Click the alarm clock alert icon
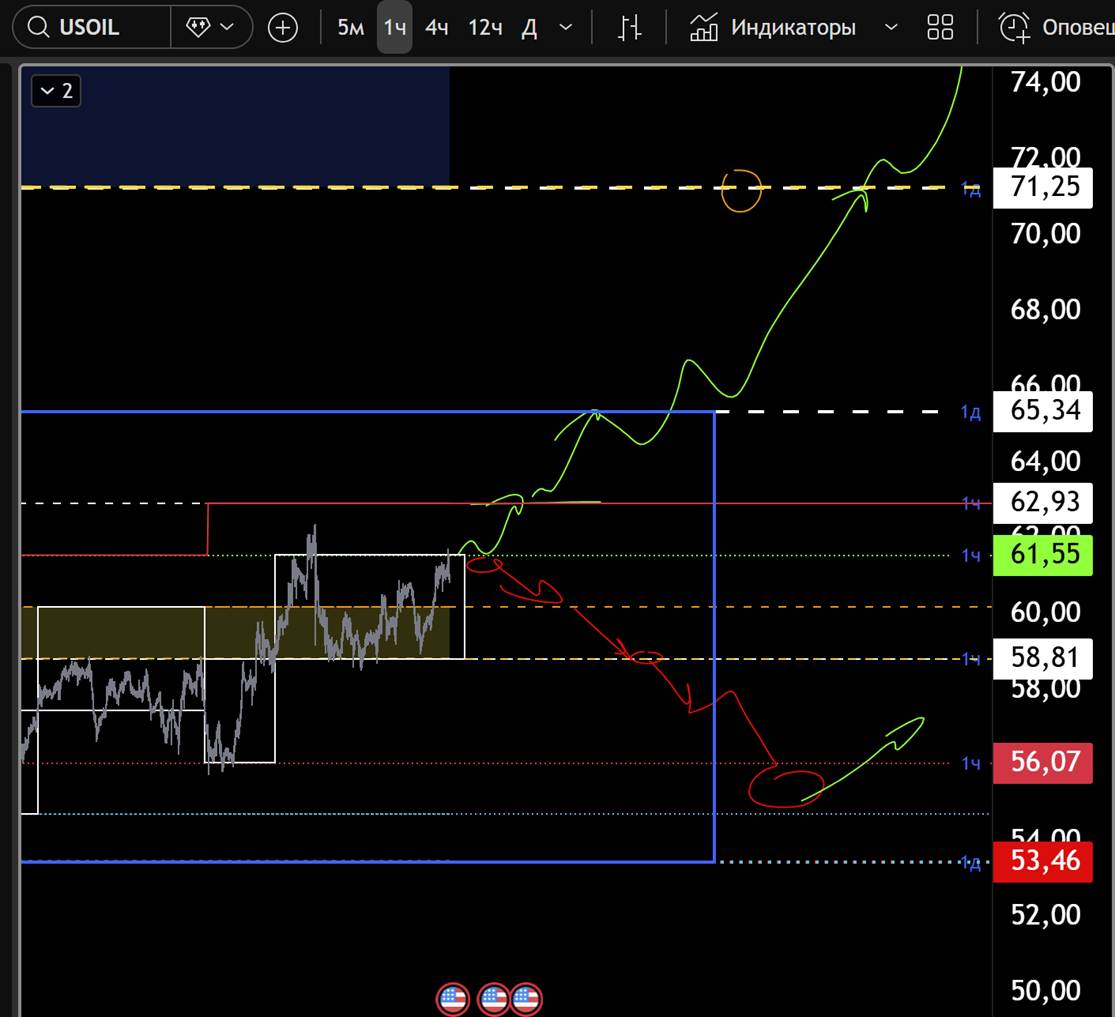Image resolution: width=1115 pixels, height=1017 pixels. [x=1015, y=27]
